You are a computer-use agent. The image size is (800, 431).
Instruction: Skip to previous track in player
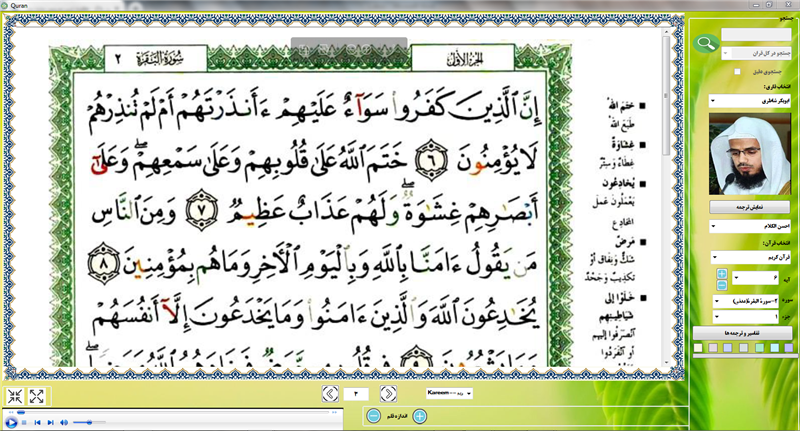click(x=37, y=422)
